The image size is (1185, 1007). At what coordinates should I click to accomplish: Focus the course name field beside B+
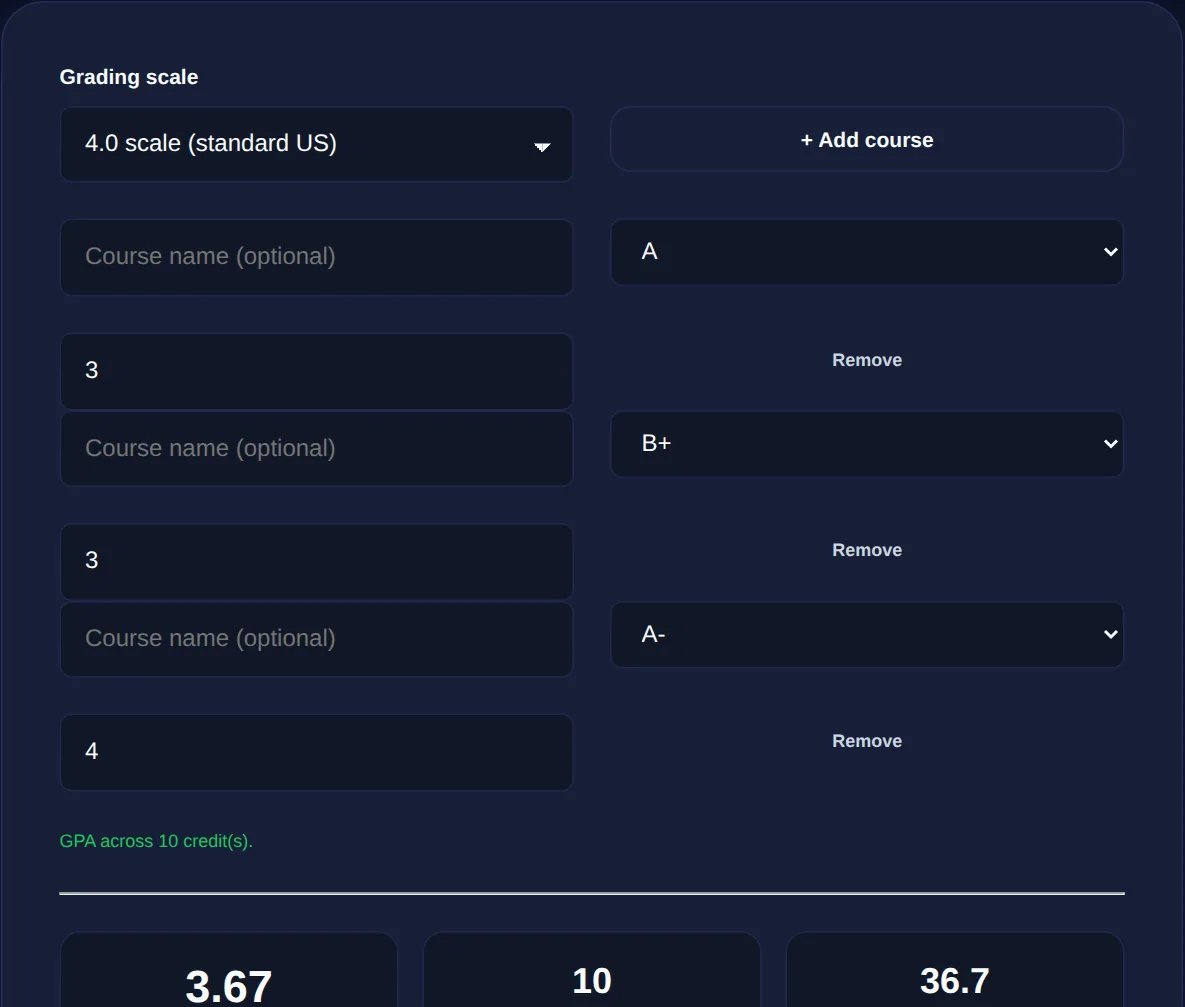point(316,448)
